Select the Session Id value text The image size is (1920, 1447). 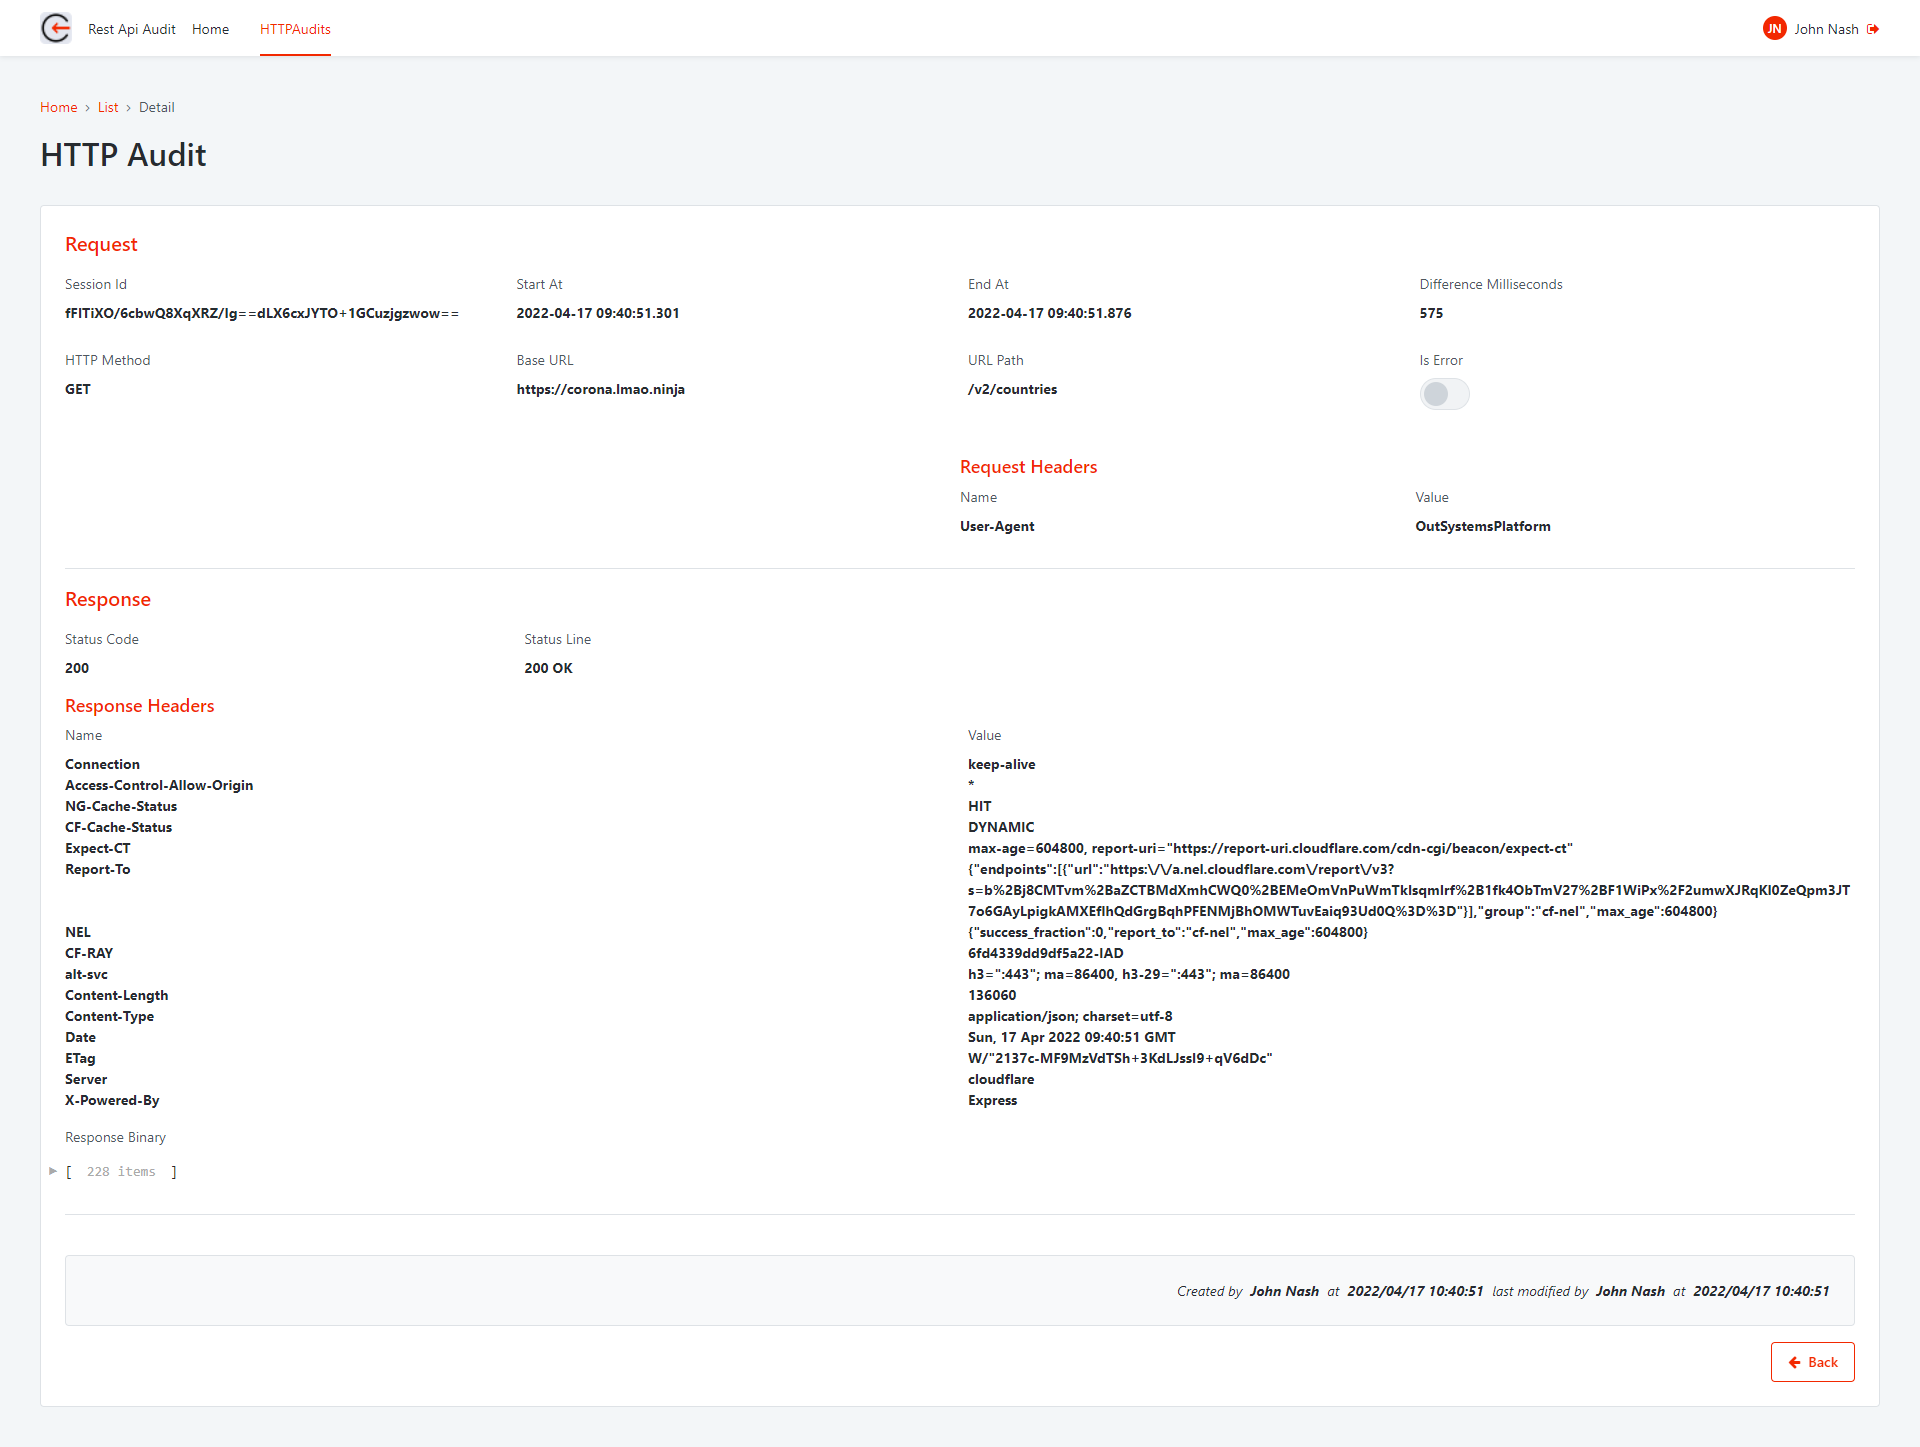coord(262,313)
